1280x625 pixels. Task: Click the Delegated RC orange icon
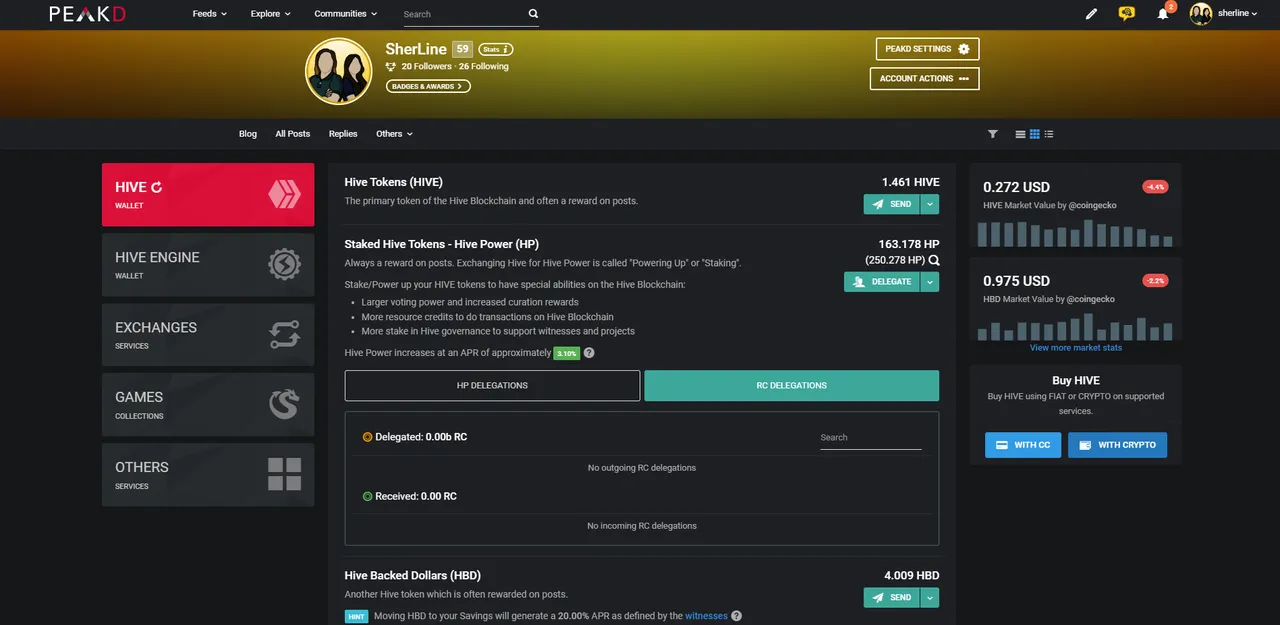(x=367, y=437)
